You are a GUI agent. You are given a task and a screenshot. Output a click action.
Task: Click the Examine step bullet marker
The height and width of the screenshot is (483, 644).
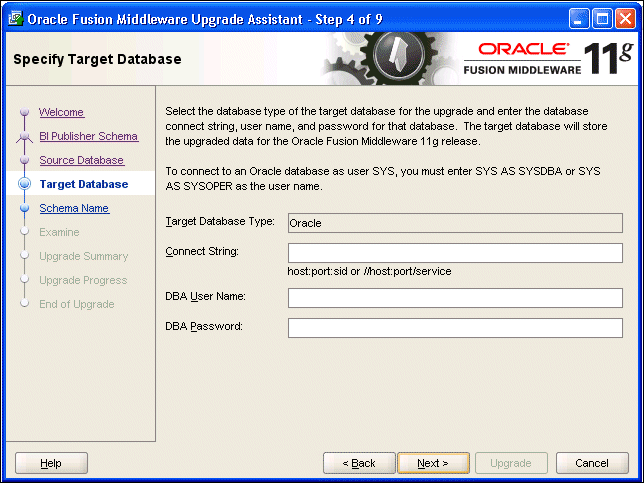pyautogui.click(x=25, y=232)
